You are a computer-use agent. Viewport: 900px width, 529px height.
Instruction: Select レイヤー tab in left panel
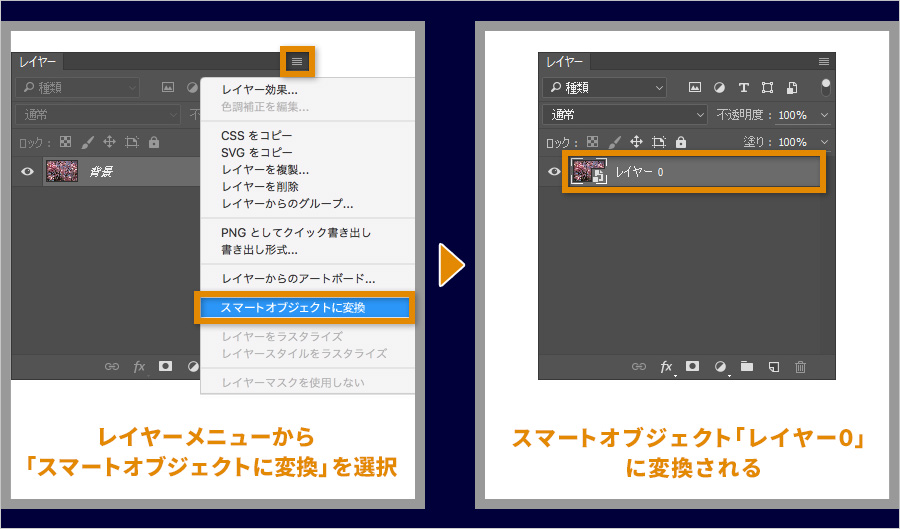(37, 61)
